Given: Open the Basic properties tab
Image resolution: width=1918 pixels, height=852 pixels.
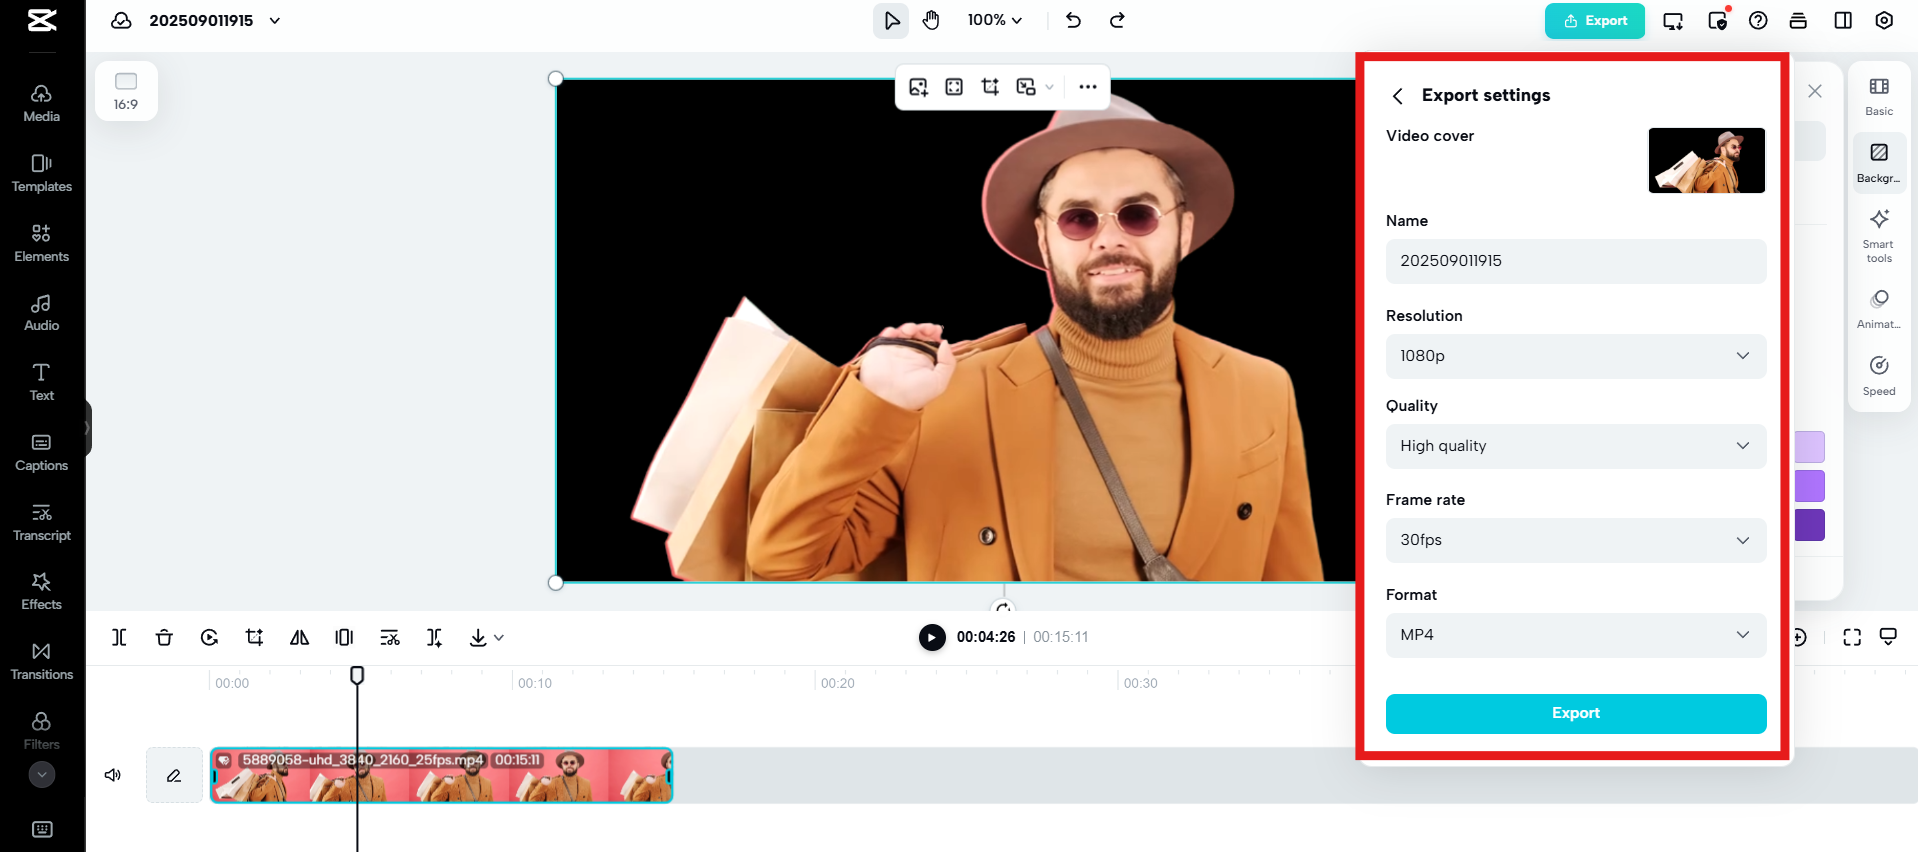Looking at the screenshot, I should (x=1879, y=97).
